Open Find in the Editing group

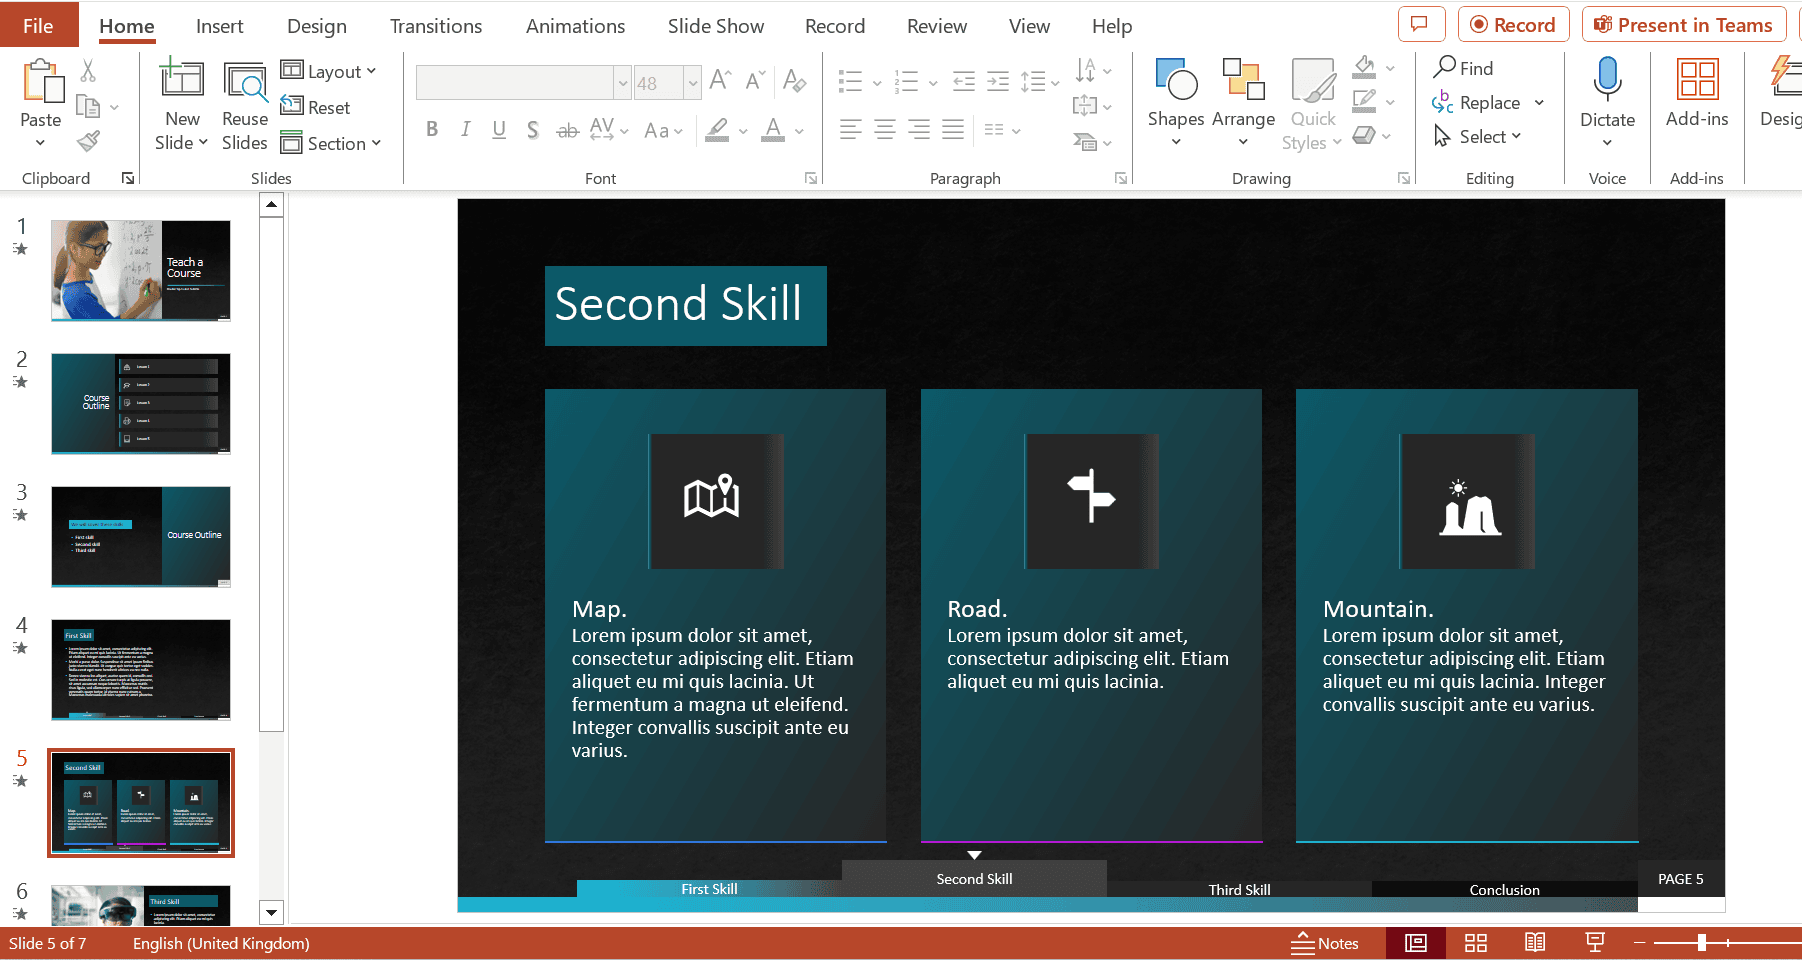[1464, 67]
